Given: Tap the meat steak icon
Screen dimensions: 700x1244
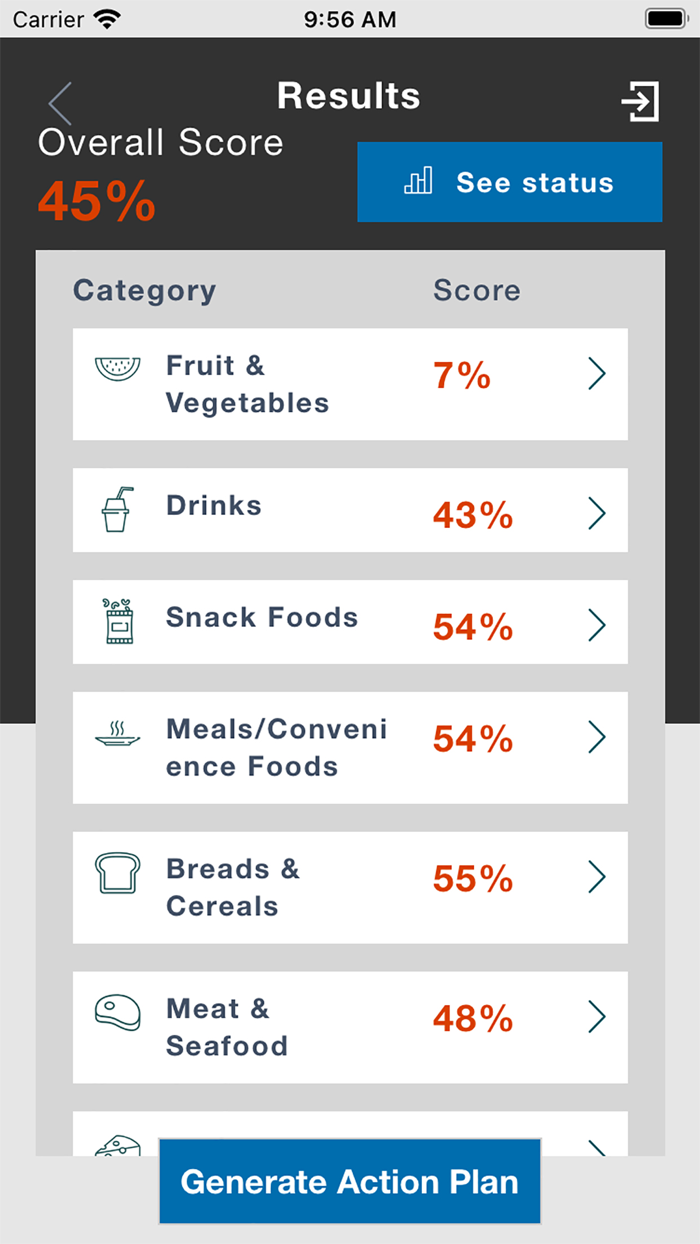Looking at the screenshot, I should 117,1012.
